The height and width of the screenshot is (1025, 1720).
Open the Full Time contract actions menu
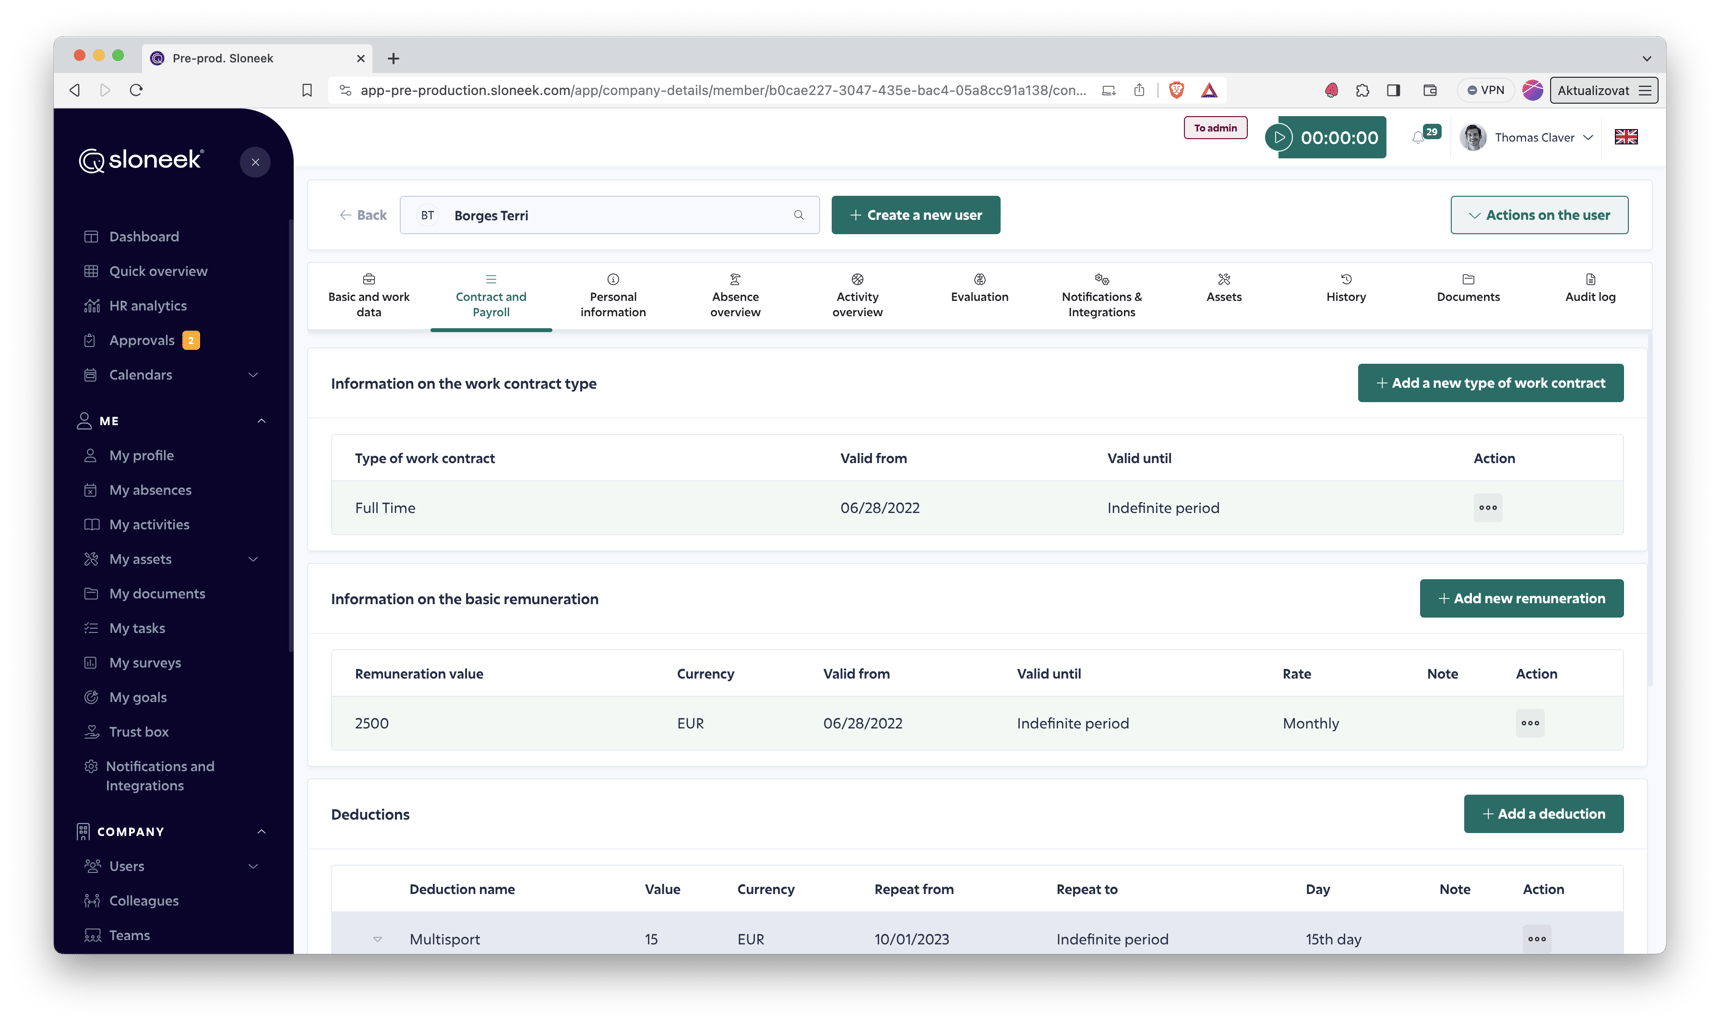[x=1487, y=507]
